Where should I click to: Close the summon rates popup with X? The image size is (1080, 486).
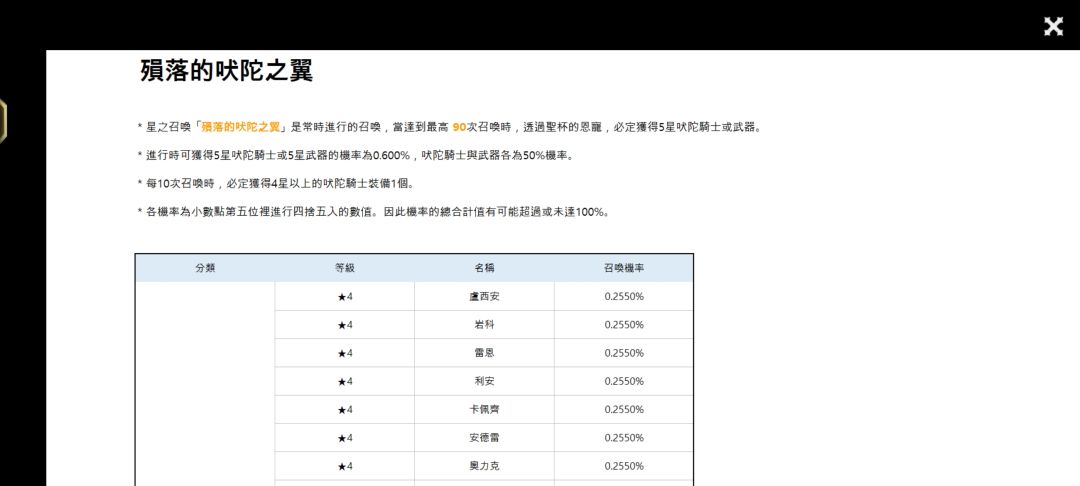[x=1053, y=26]
